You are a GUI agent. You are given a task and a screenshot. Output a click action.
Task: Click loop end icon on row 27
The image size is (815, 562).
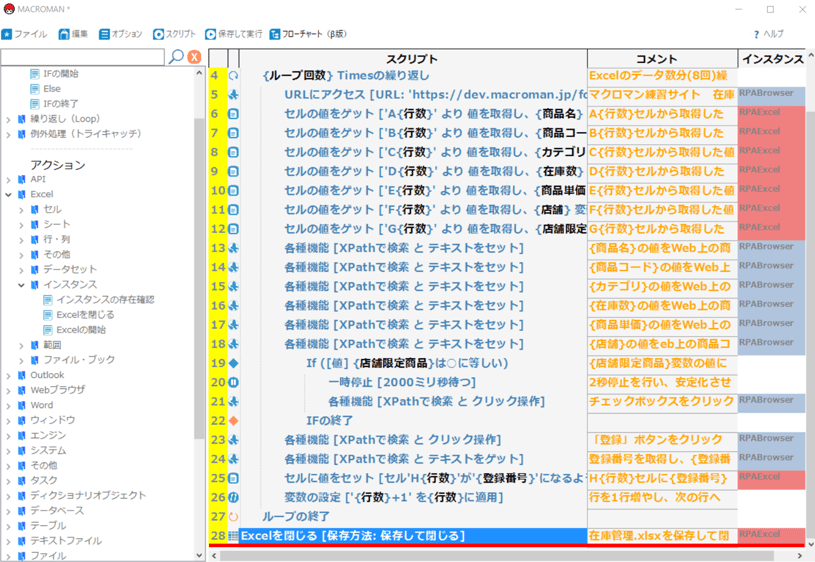[233, 517]
